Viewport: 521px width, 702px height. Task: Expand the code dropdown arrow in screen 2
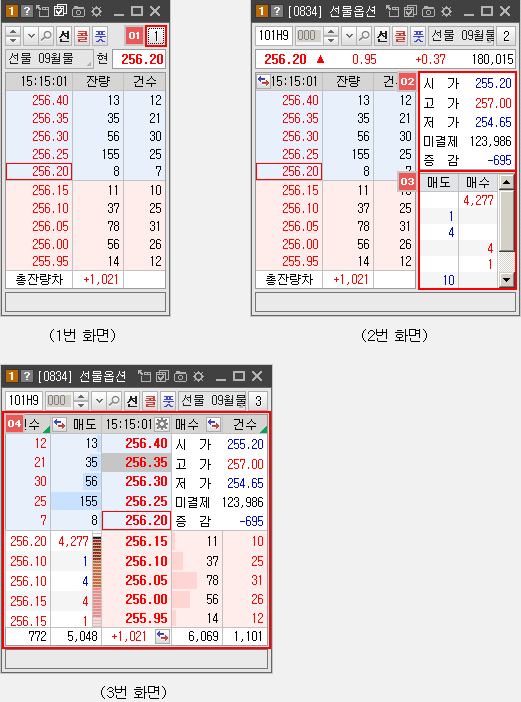point(349,35)
